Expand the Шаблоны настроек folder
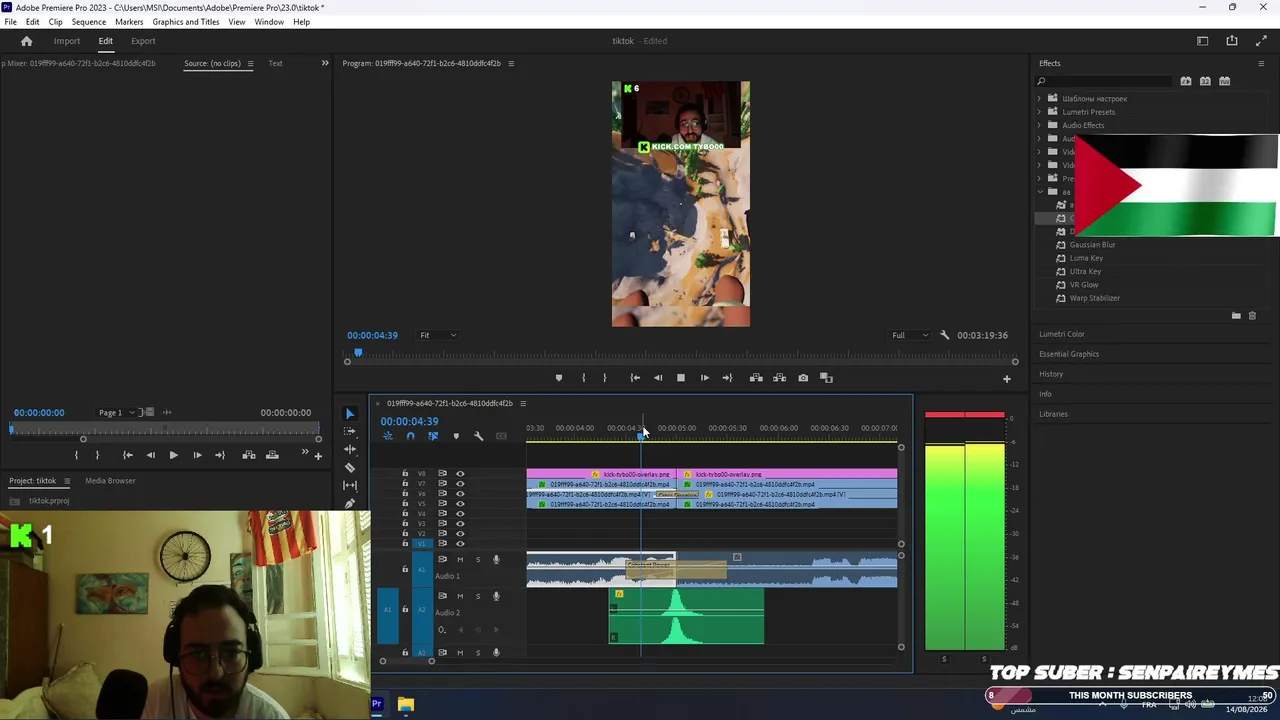This screenshot has height=720, width=1280. (x=1039, y=99)
